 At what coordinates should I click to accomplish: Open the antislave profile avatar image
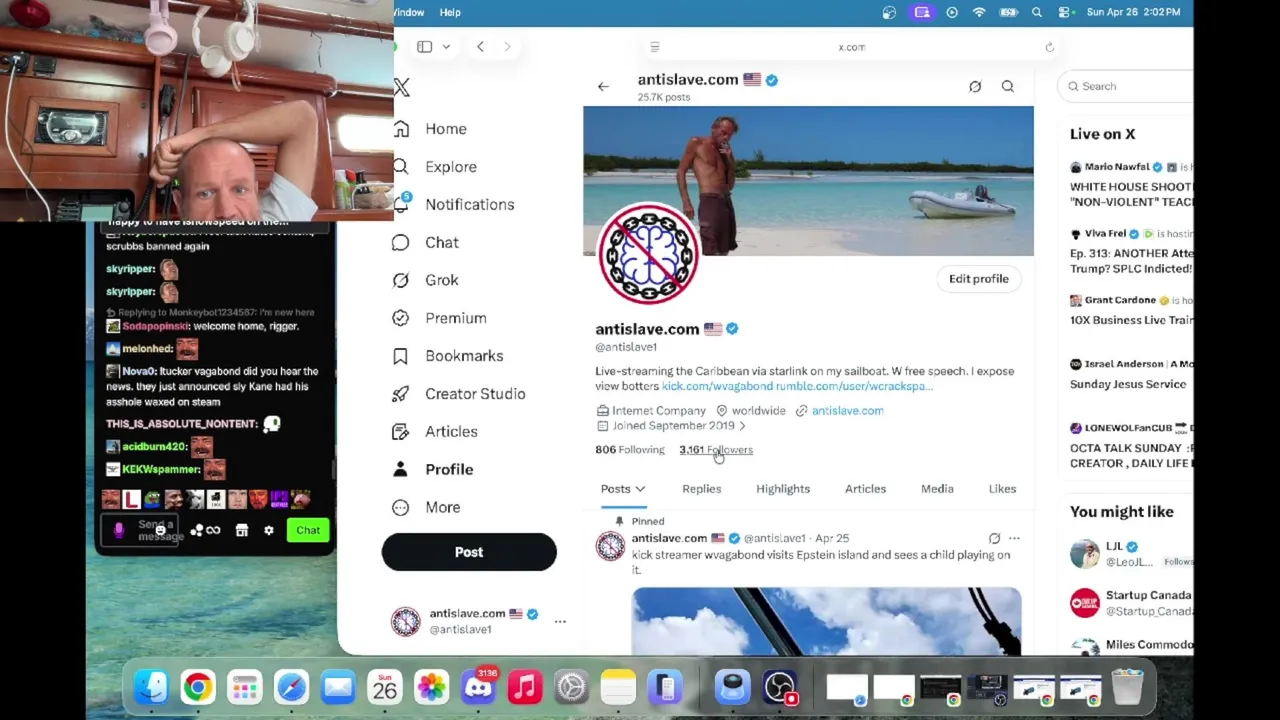[648, 254]
